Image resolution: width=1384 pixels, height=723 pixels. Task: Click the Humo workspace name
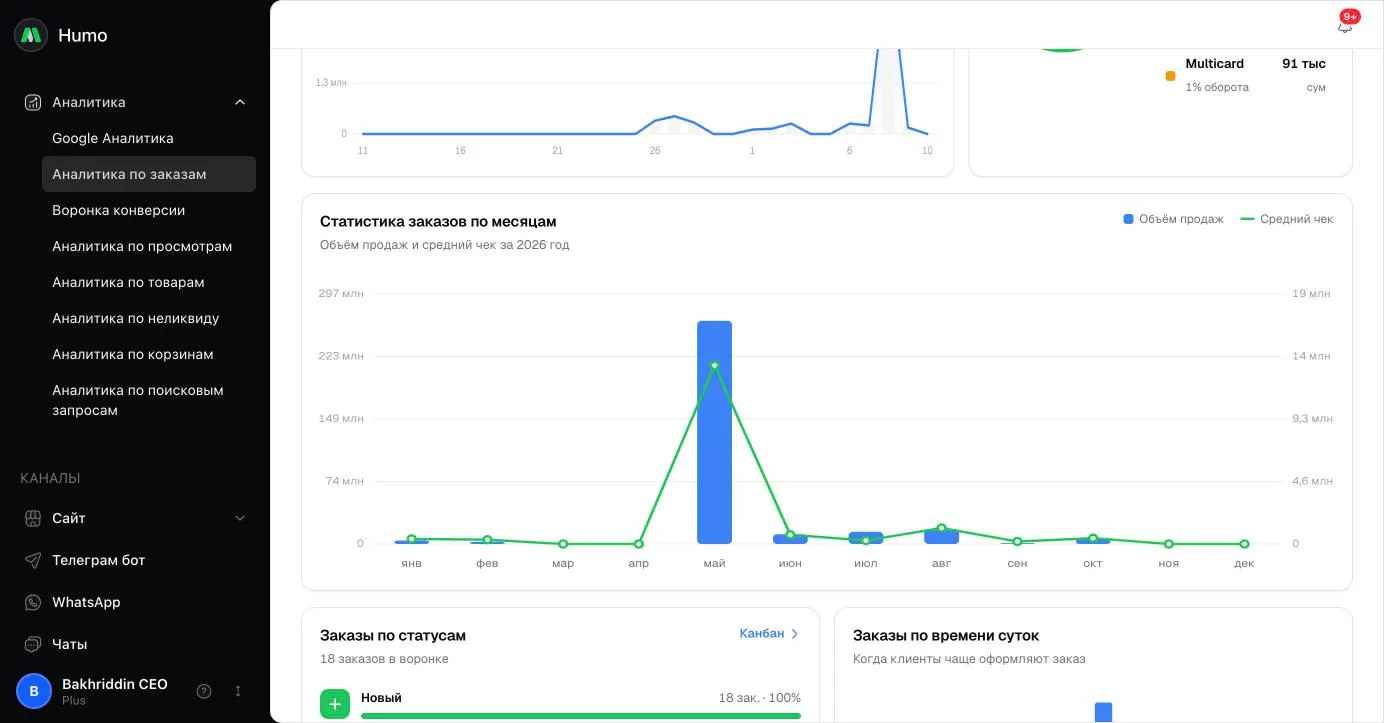(83, 35)
